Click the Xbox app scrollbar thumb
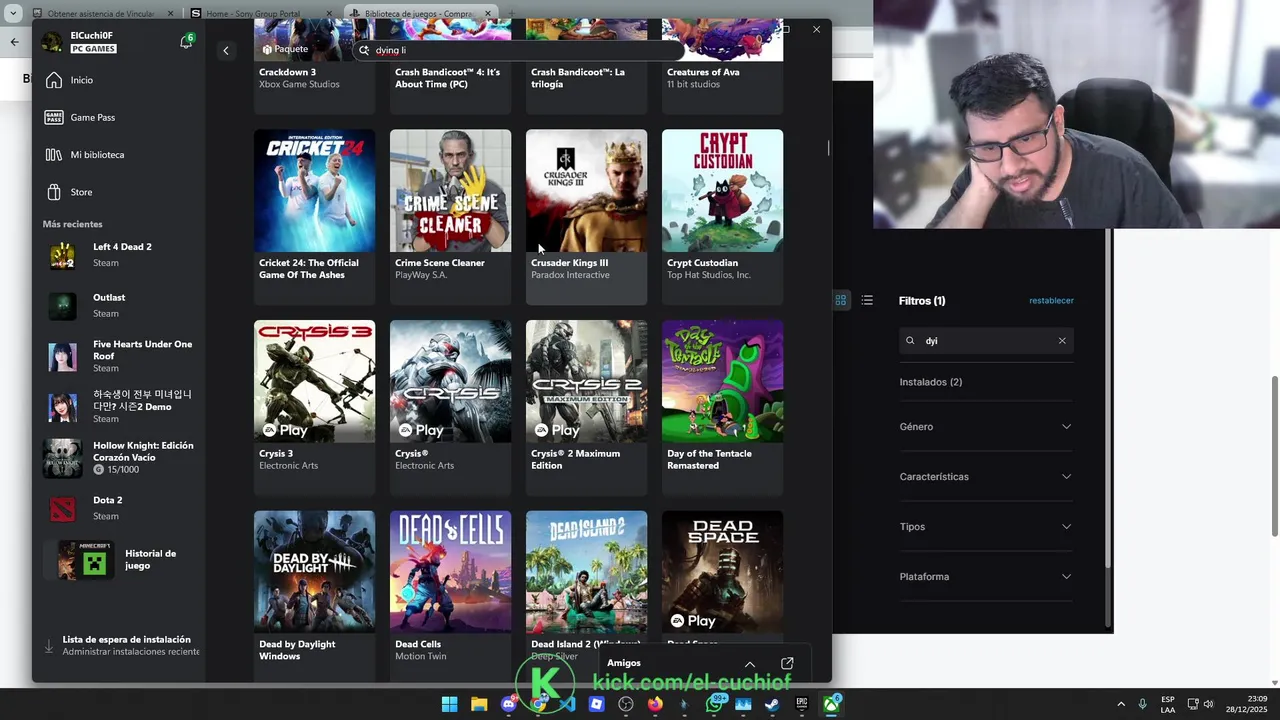 click(x=828, y=148)
